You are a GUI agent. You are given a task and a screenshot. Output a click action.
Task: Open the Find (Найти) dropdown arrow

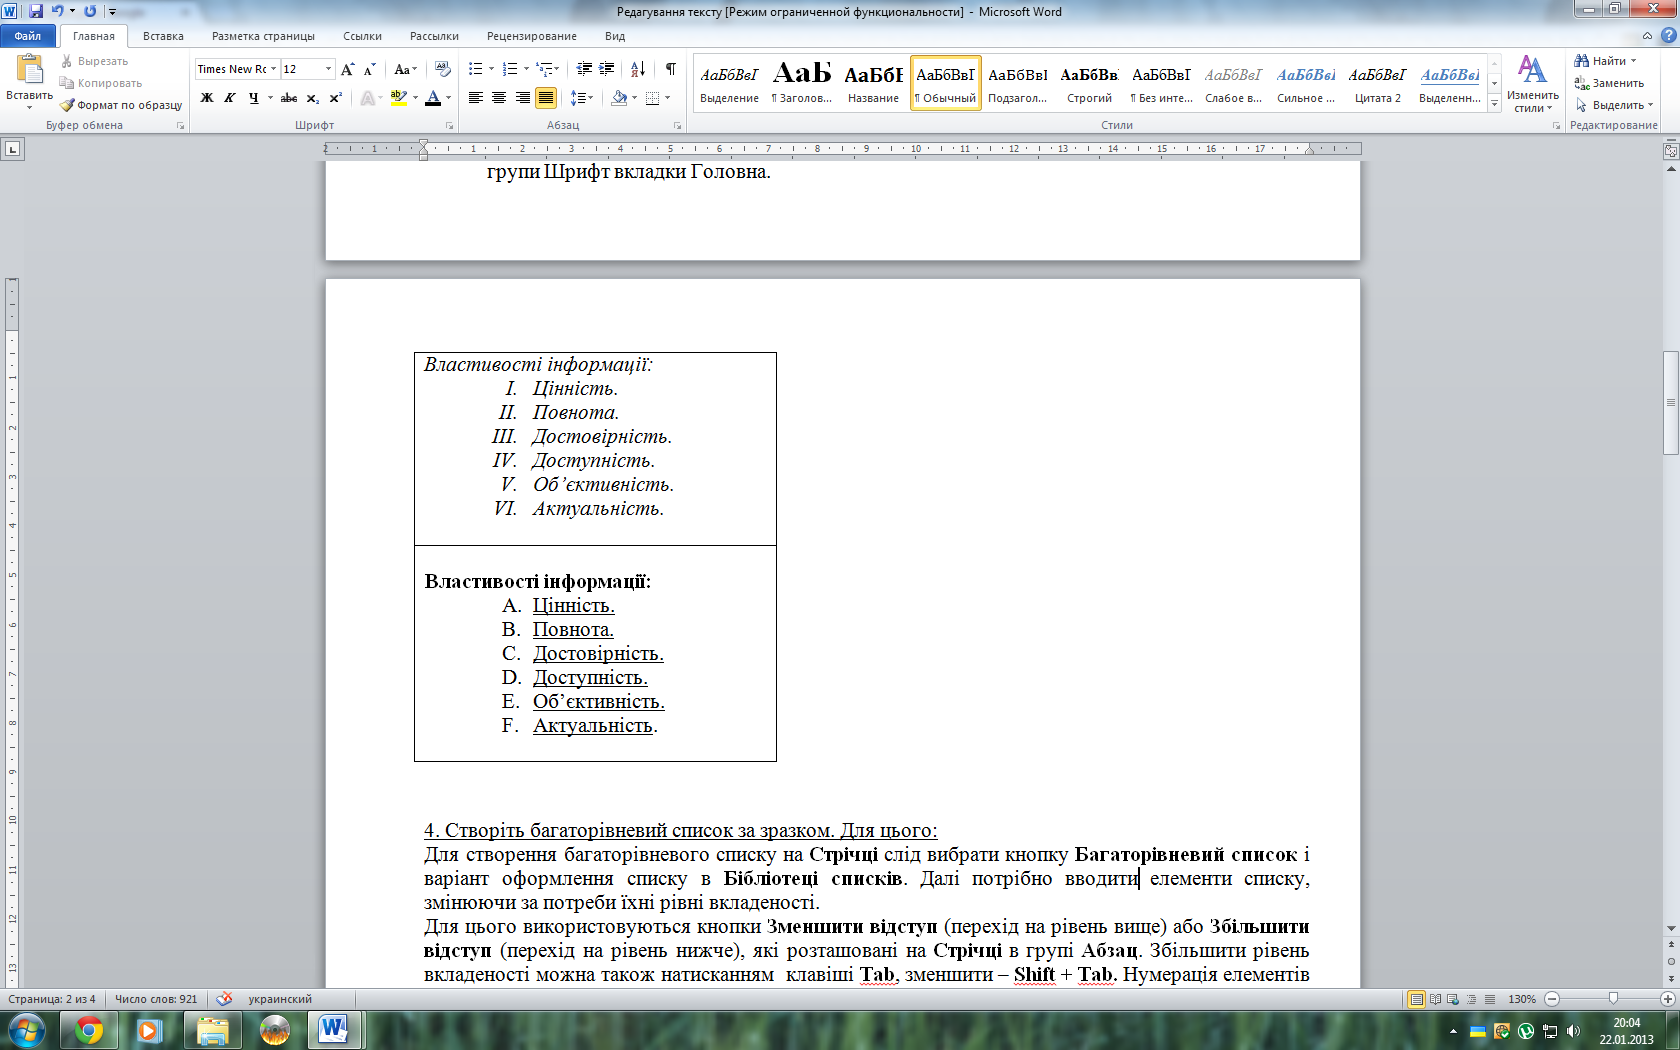coord(1634,61)
